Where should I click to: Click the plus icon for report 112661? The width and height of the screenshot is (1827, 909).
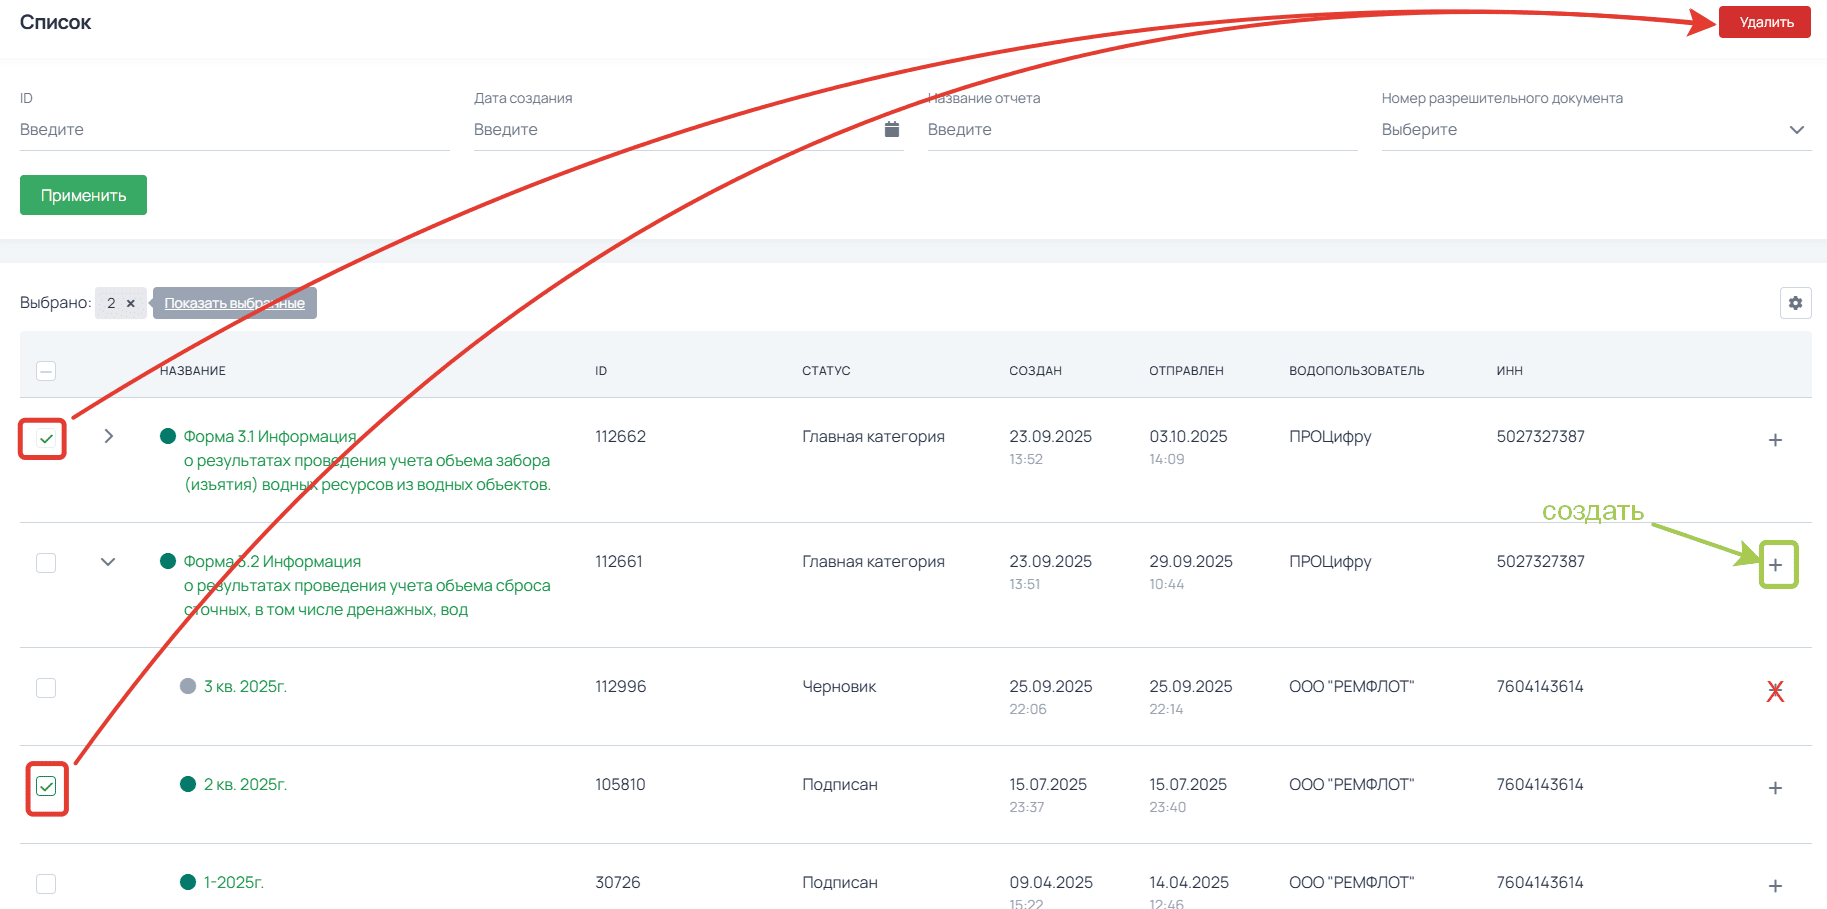pyautogui.click(x=1775, y=565)
